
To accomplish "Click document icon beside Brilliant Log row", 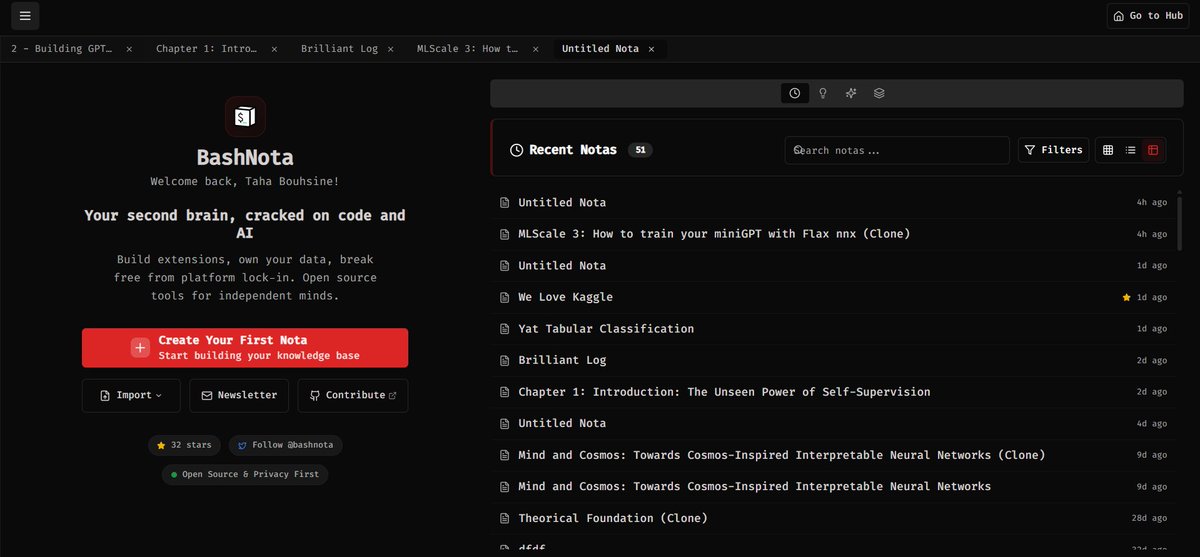I will click(x=505, y=360).
